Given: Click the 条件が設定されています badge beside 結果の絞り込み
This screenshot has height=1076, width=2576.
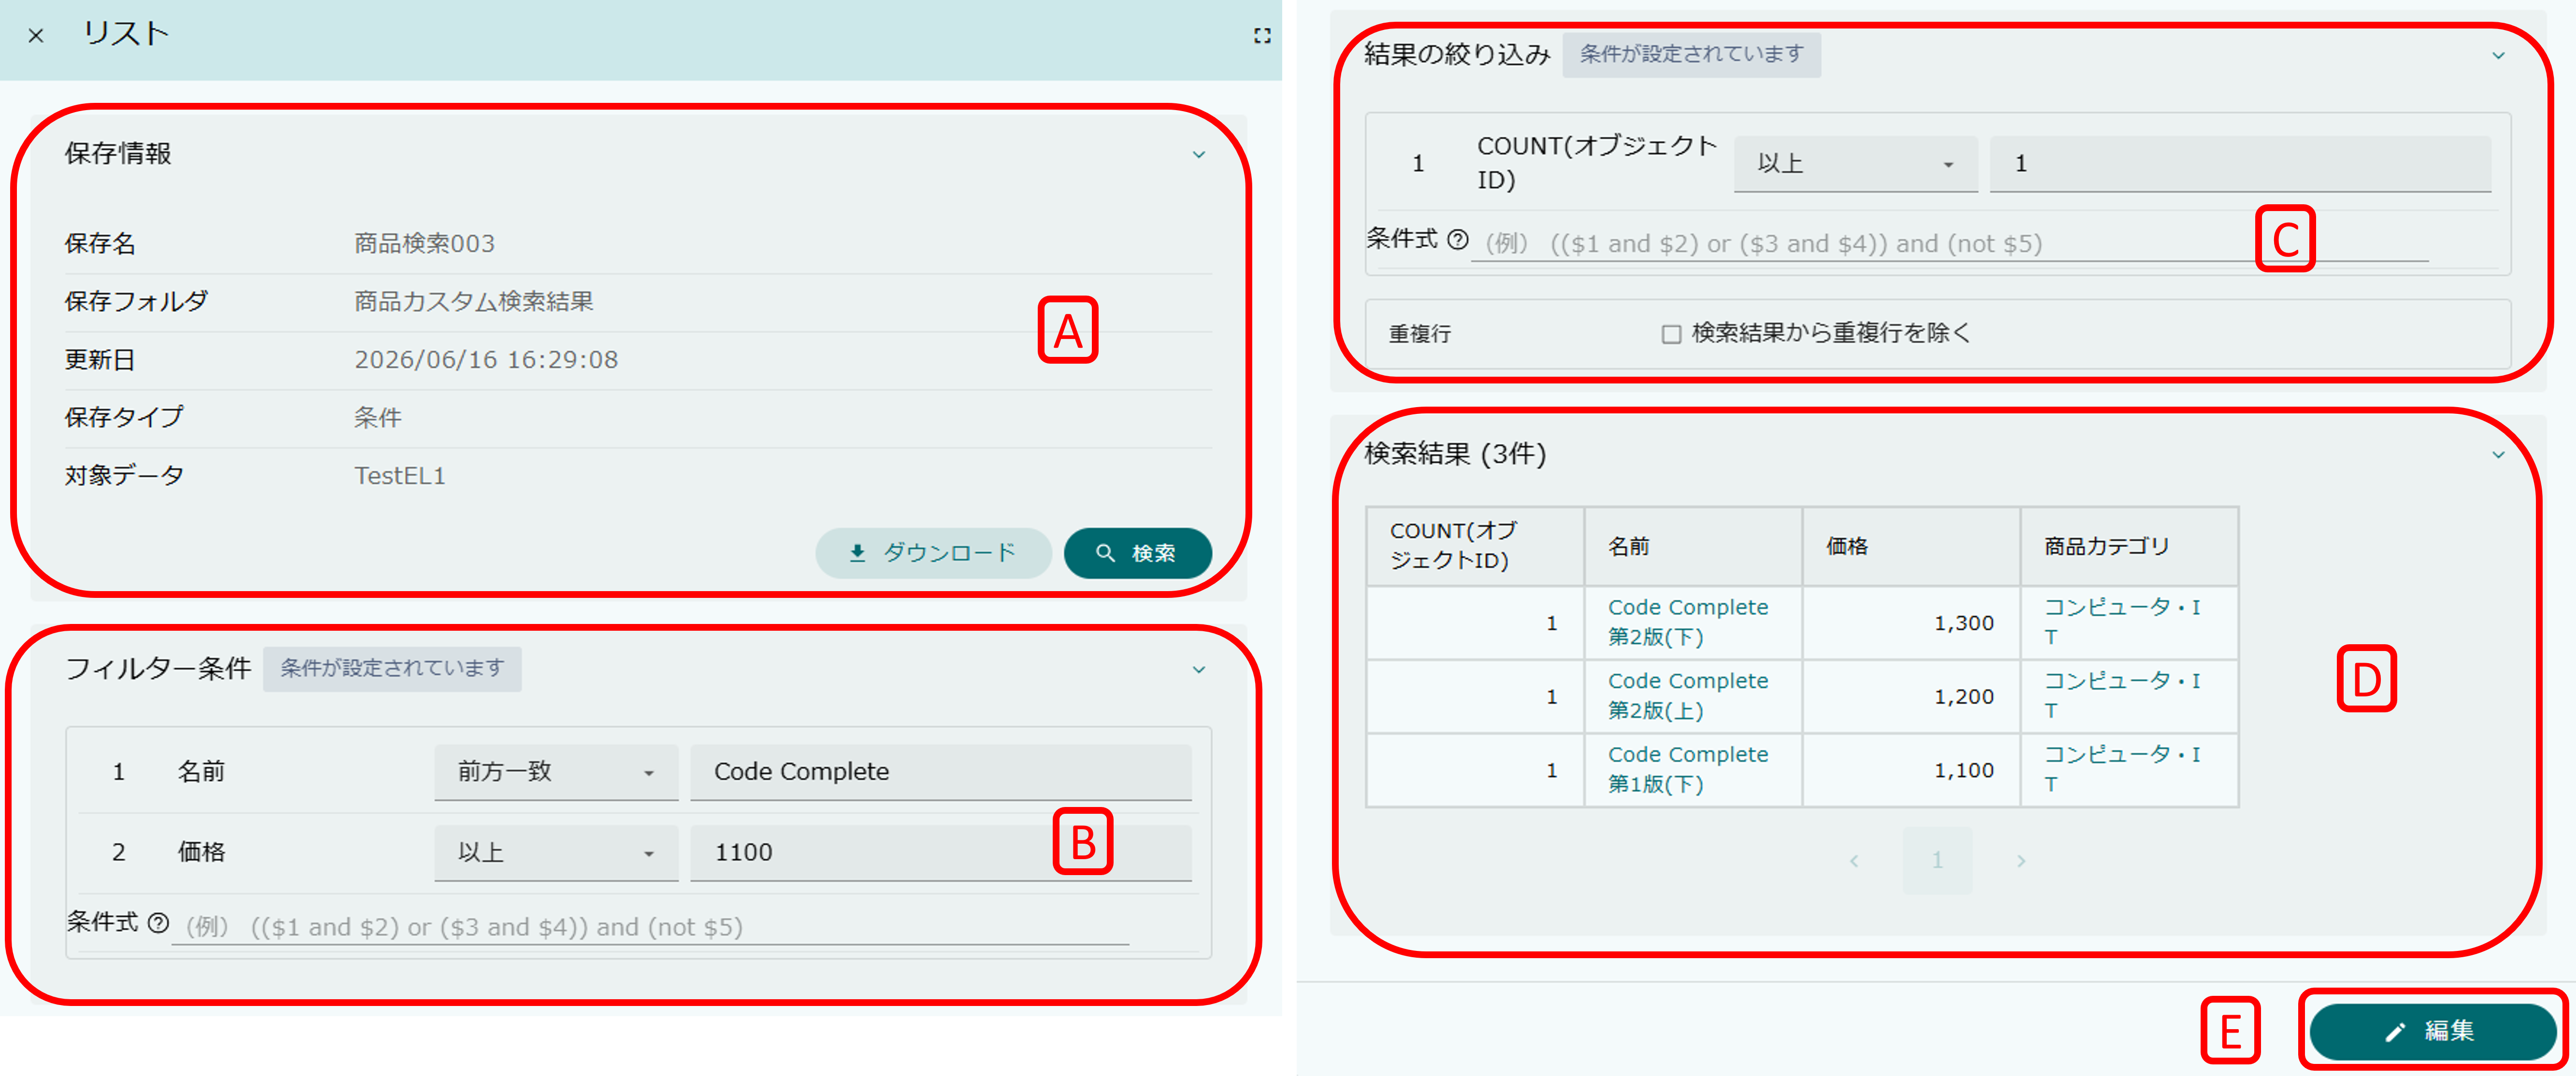Looking at the screenshot, I should (1692, 55).
